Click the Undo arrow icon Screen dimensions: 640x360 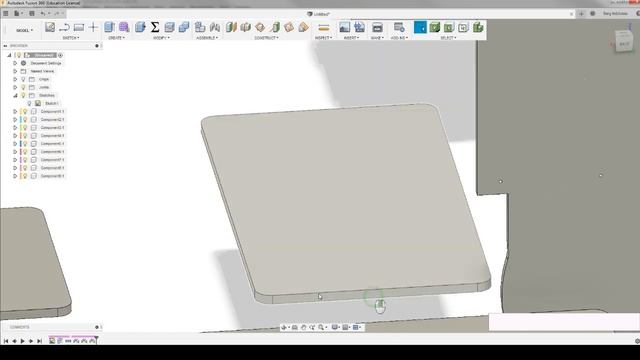(43, 13)
